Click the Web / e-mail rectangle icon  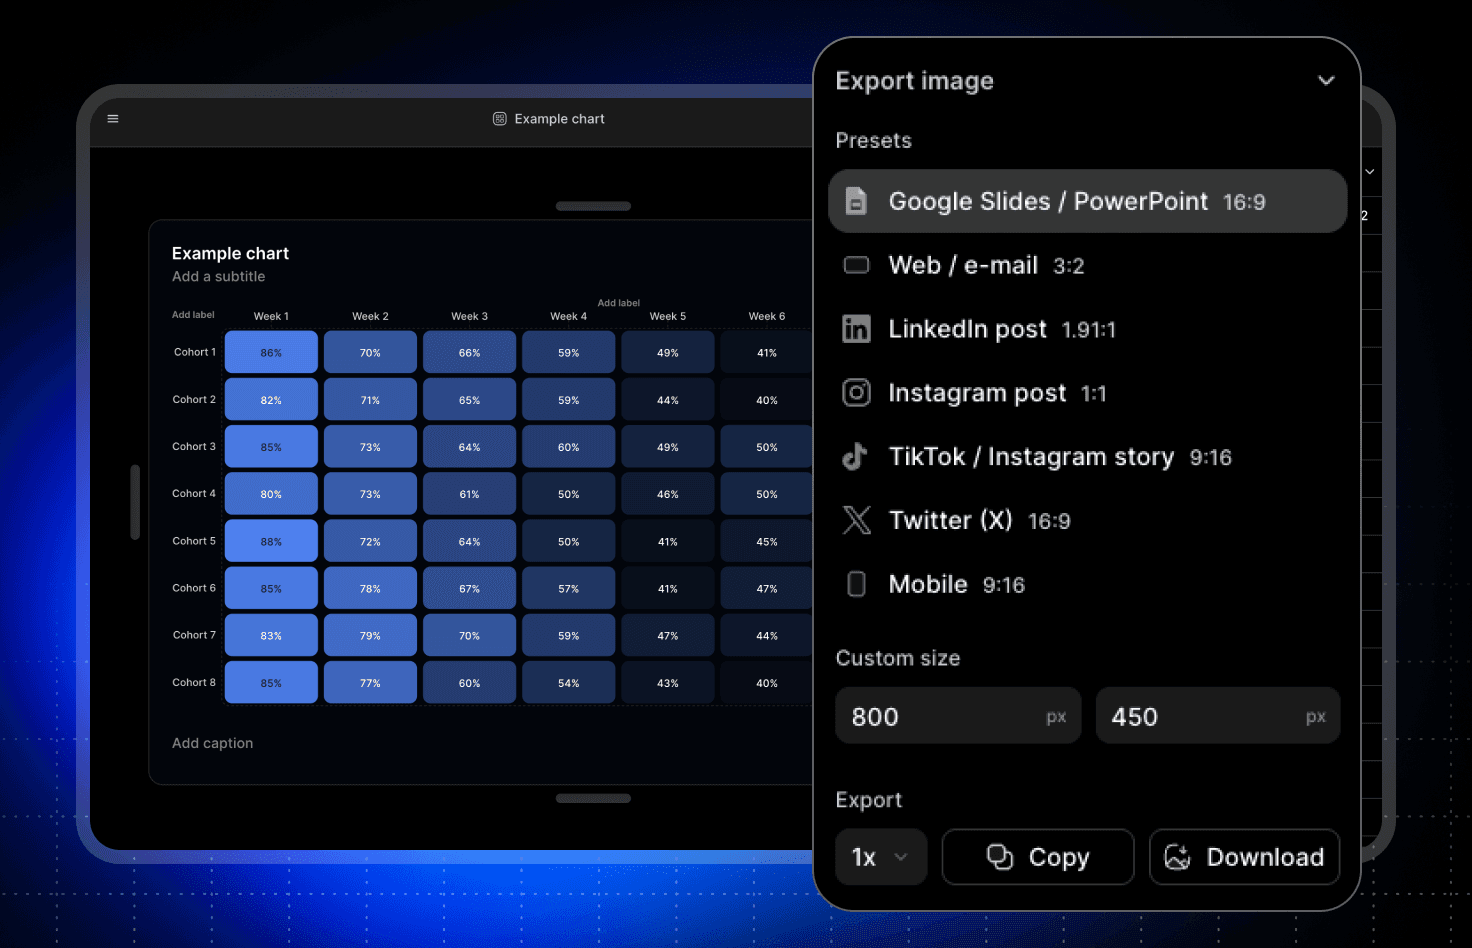[856, 265]
